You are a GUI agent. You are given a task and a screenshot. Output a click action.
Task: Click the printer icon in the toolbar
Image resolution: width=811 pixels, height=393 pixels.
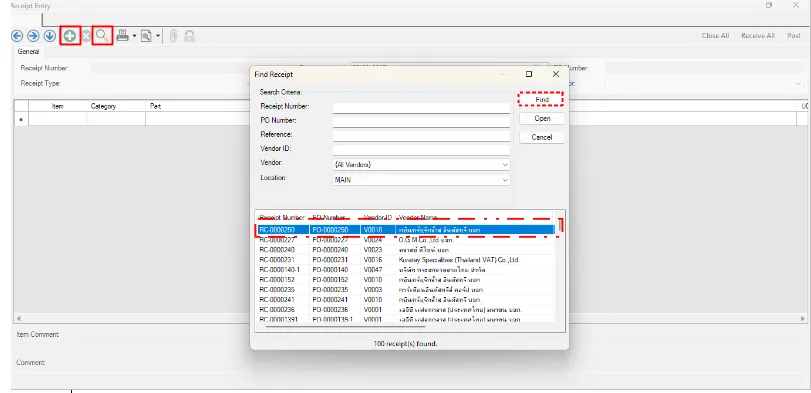tap(123, 36)
